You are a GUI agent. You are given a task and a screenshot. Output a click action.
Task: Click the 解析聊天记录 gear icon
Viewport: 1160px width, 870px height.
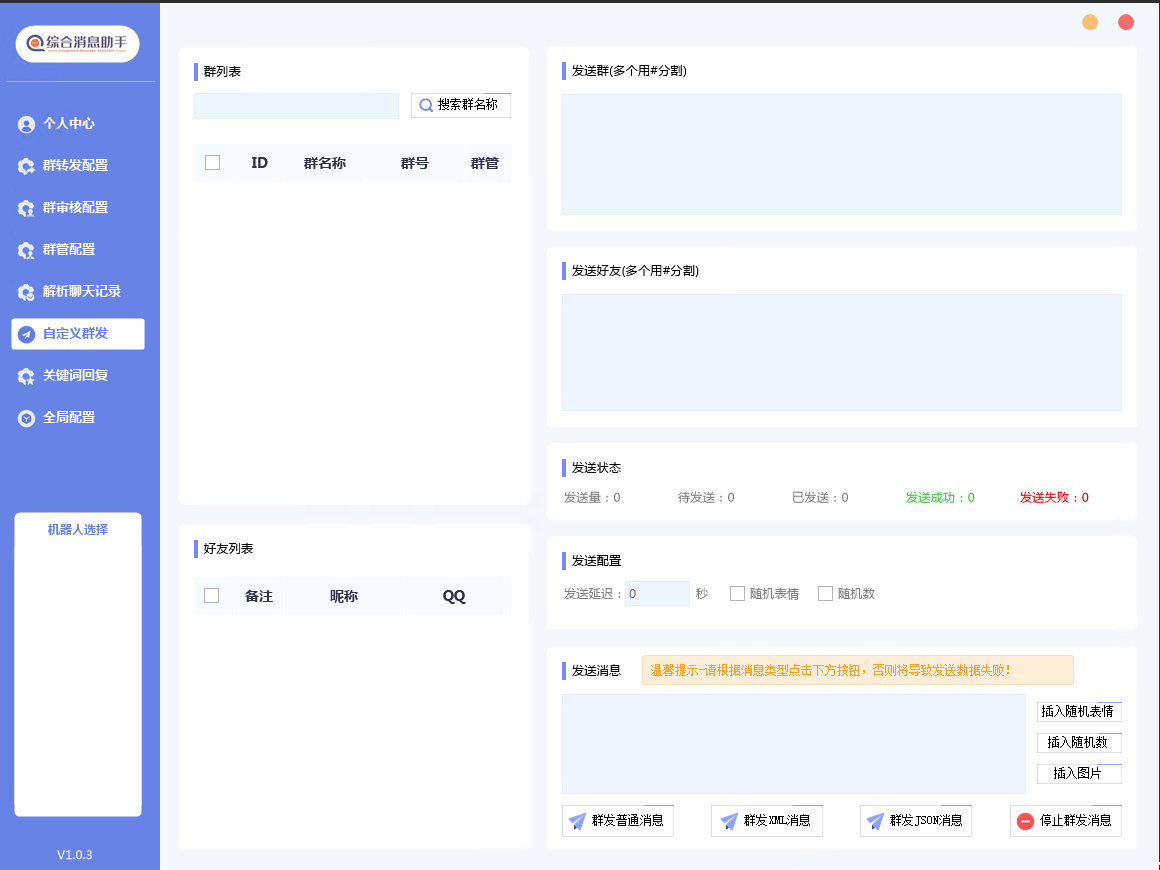(26, 292)
